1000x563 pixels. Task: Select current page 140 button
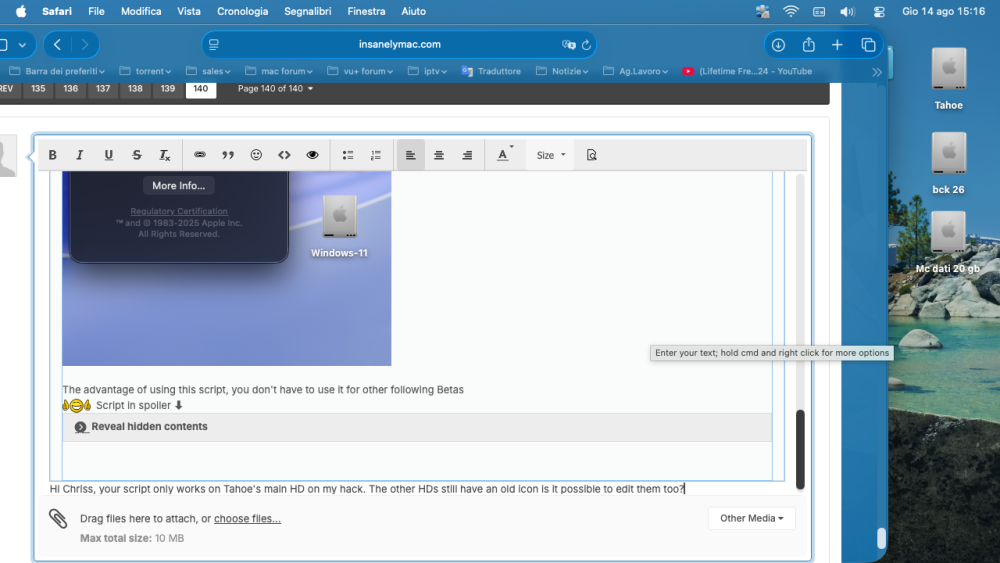click(x=201, y=89)
